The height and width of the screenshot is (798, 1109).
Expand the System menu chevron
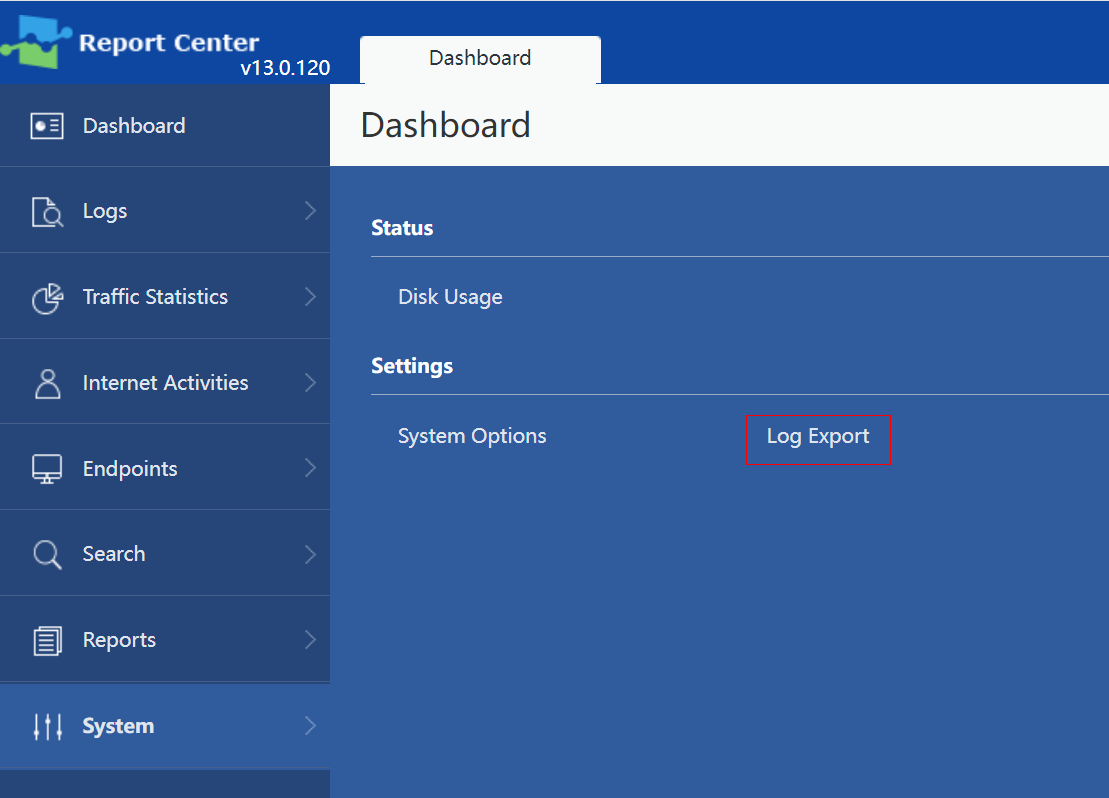click(310, 726)
